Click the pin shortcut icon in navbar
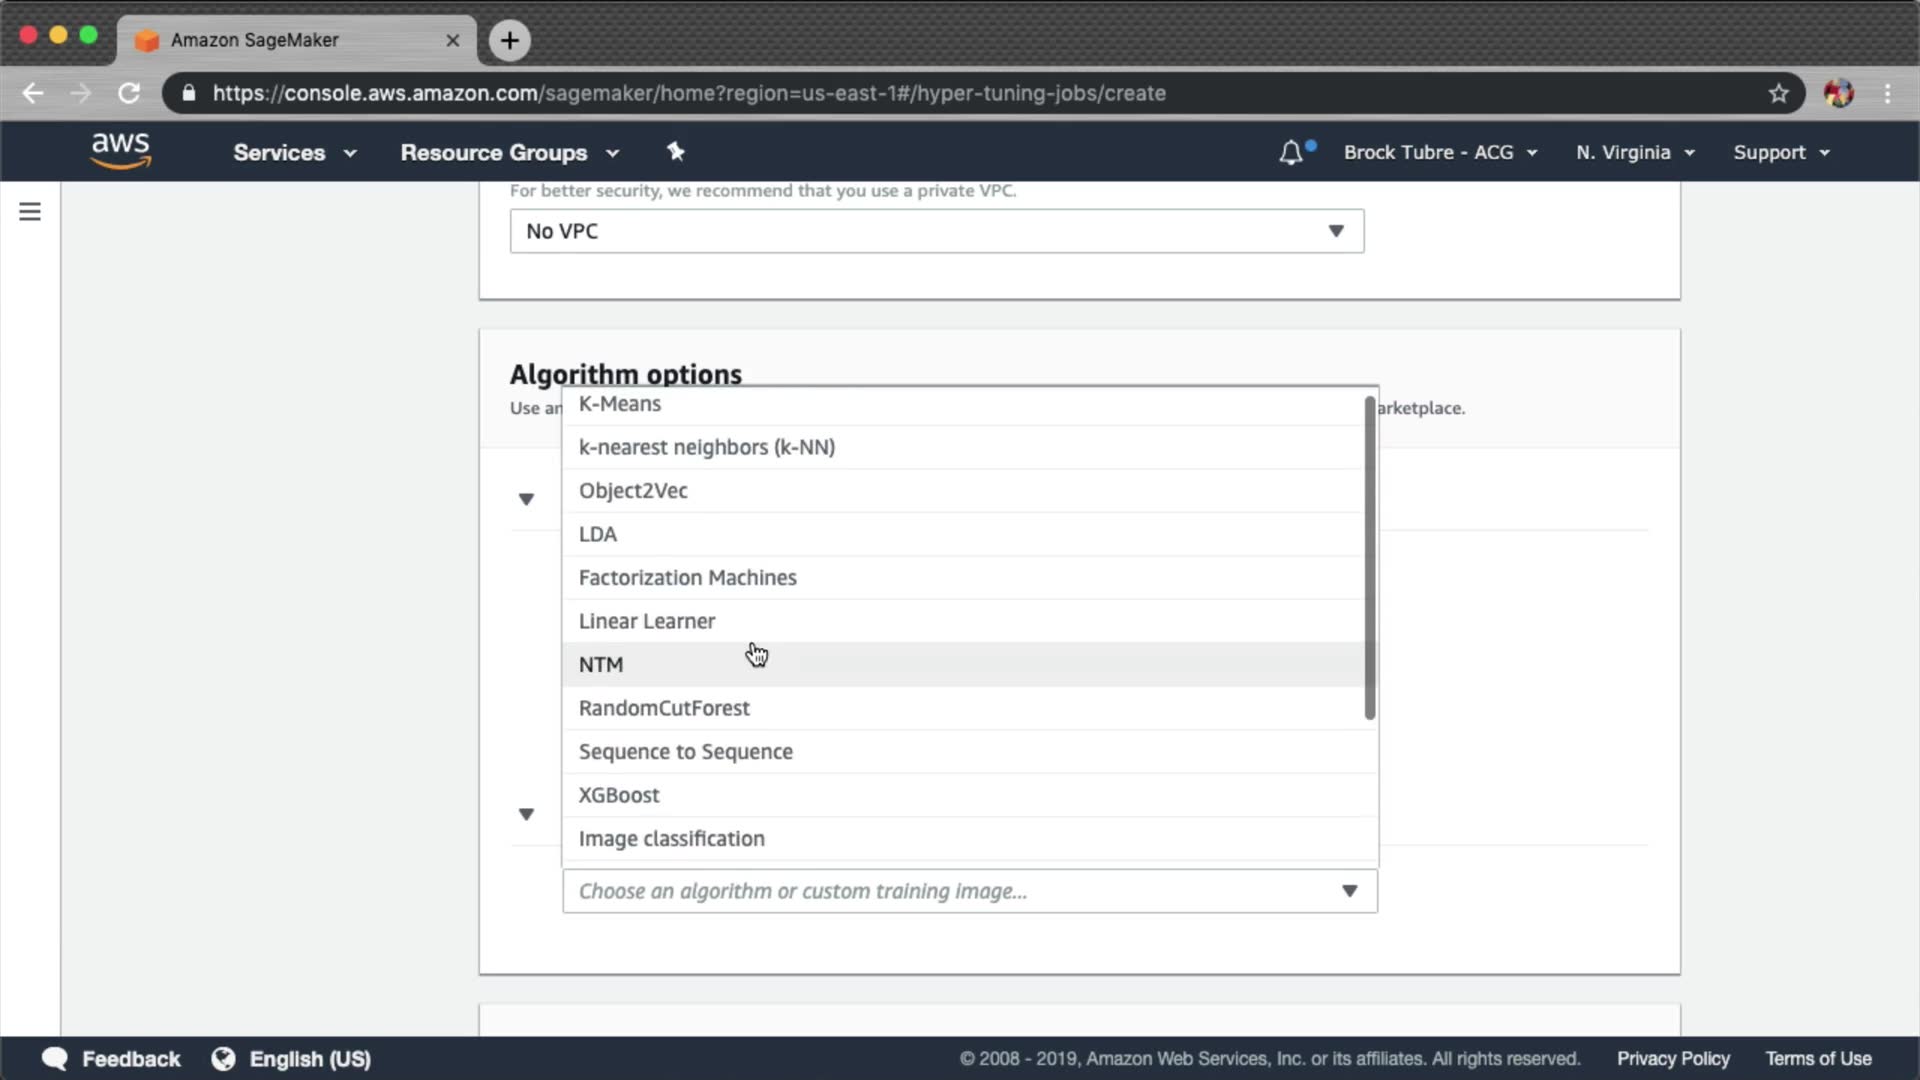Viewport: 1920px width, 1080px height. click(676, 152)
